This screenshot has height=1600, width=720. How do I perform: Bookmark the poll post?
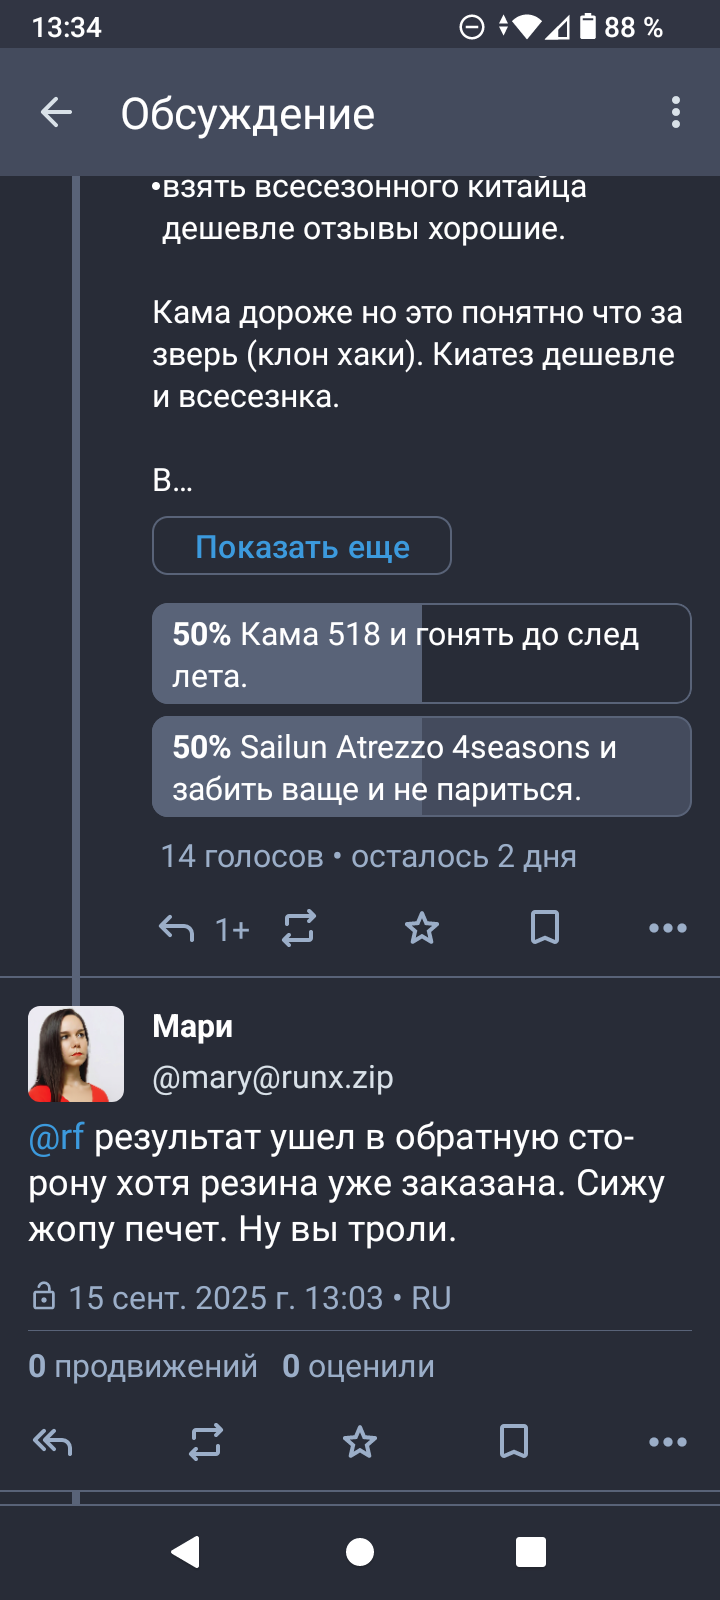point(545,929)
